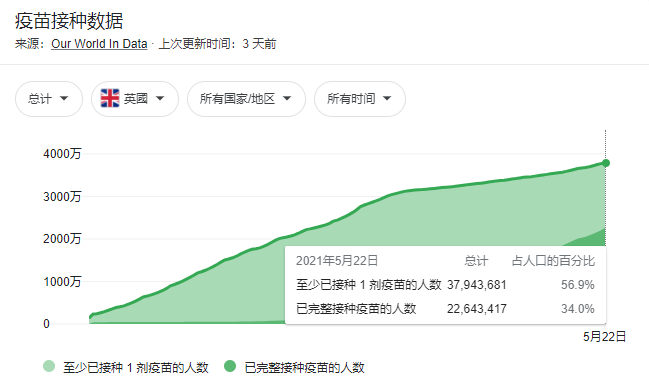Click the 至少已接种 1 剂疫苗的人数 legend label
This screenshot has height=390, width=649.
pos(136,368)
